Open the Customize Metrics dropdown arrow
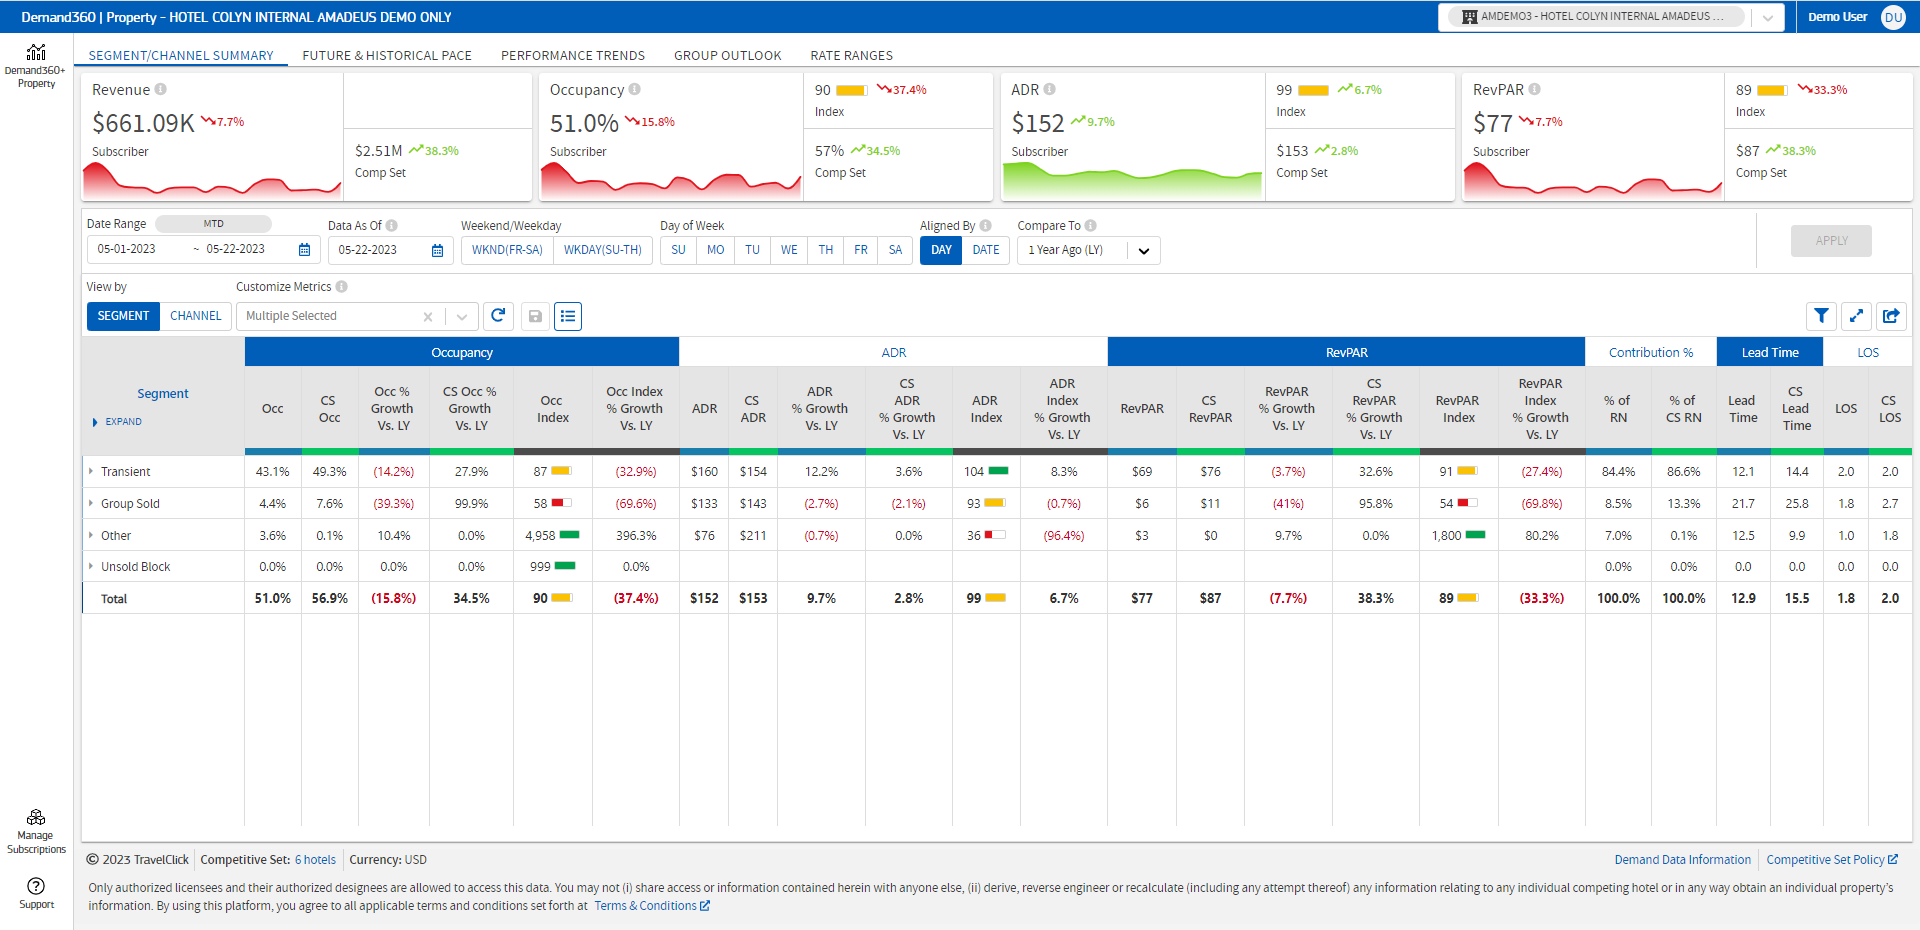The height and width of the screenshot is (930, 1920). [x=462, y=317]
